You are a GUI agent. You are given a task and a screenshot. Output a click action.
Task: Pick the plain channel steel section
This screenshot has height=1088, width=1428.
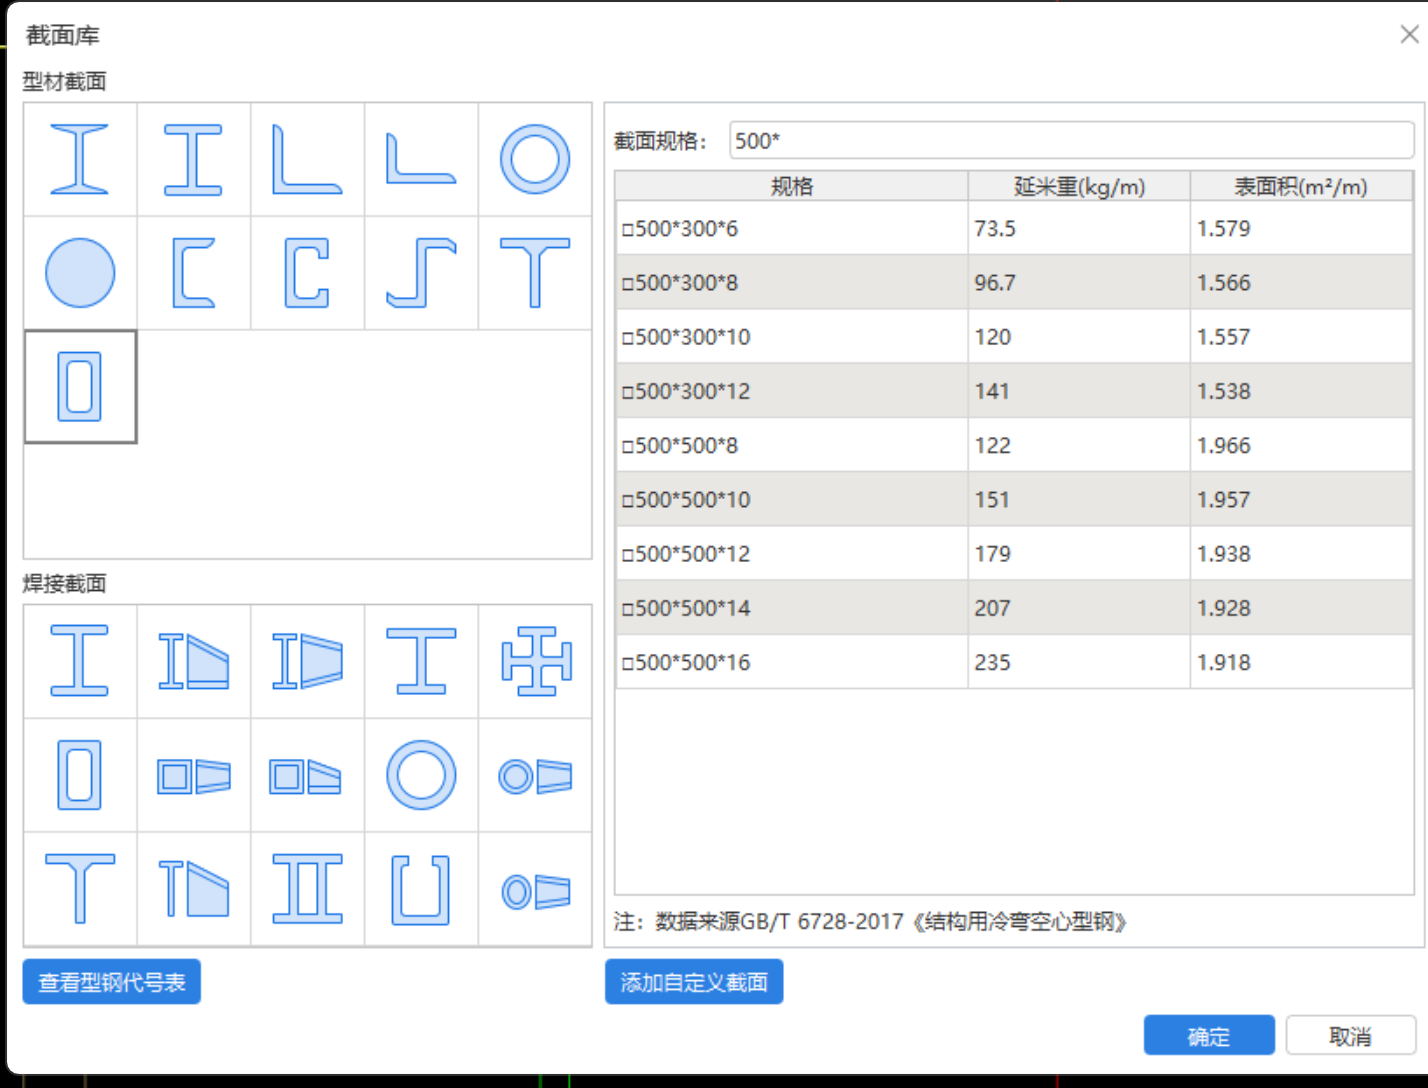pyautogui.click(x=194, y=273)
